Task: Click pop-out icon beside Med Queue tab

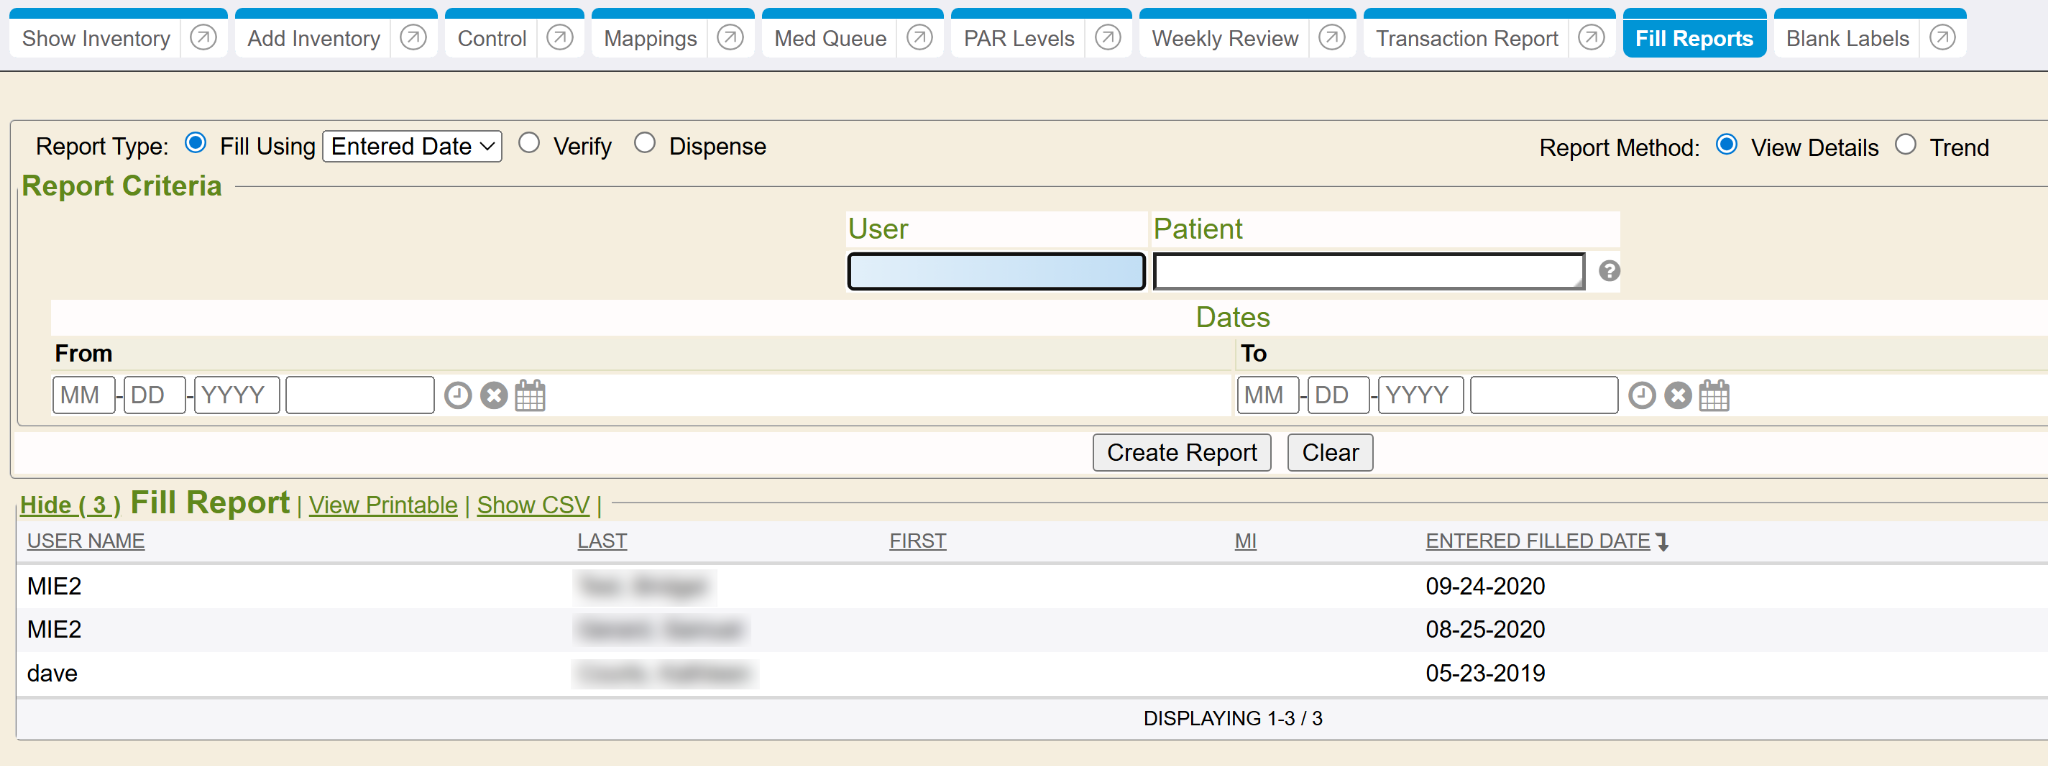Action: tap(919, 38)
